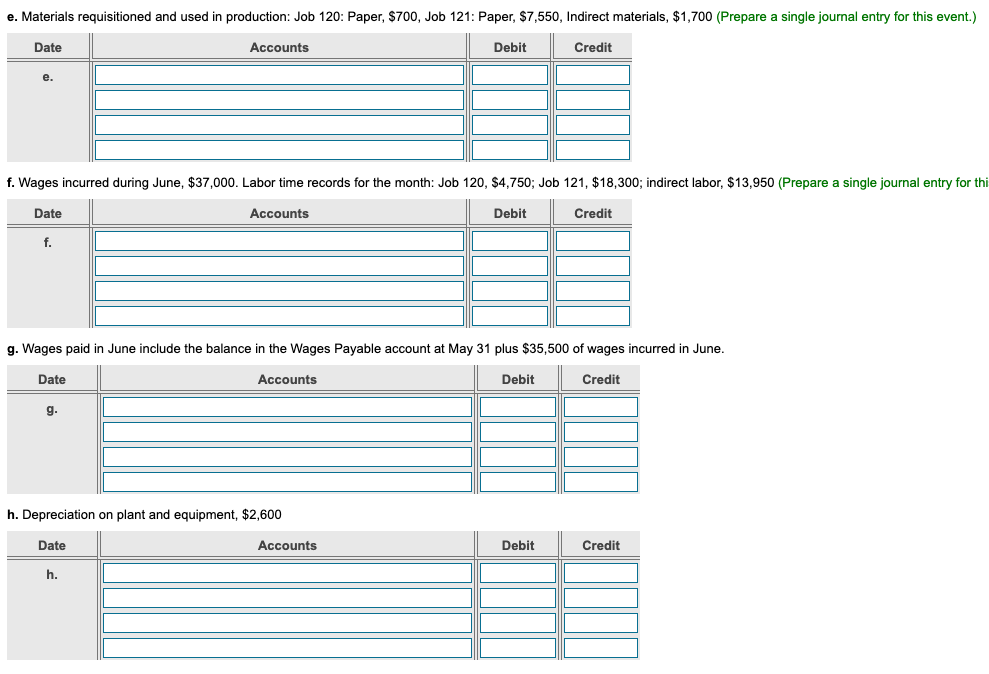The image size is (989, 674).
Task: Click fourth credit field of entry e
Action: (x=593, y=150)
